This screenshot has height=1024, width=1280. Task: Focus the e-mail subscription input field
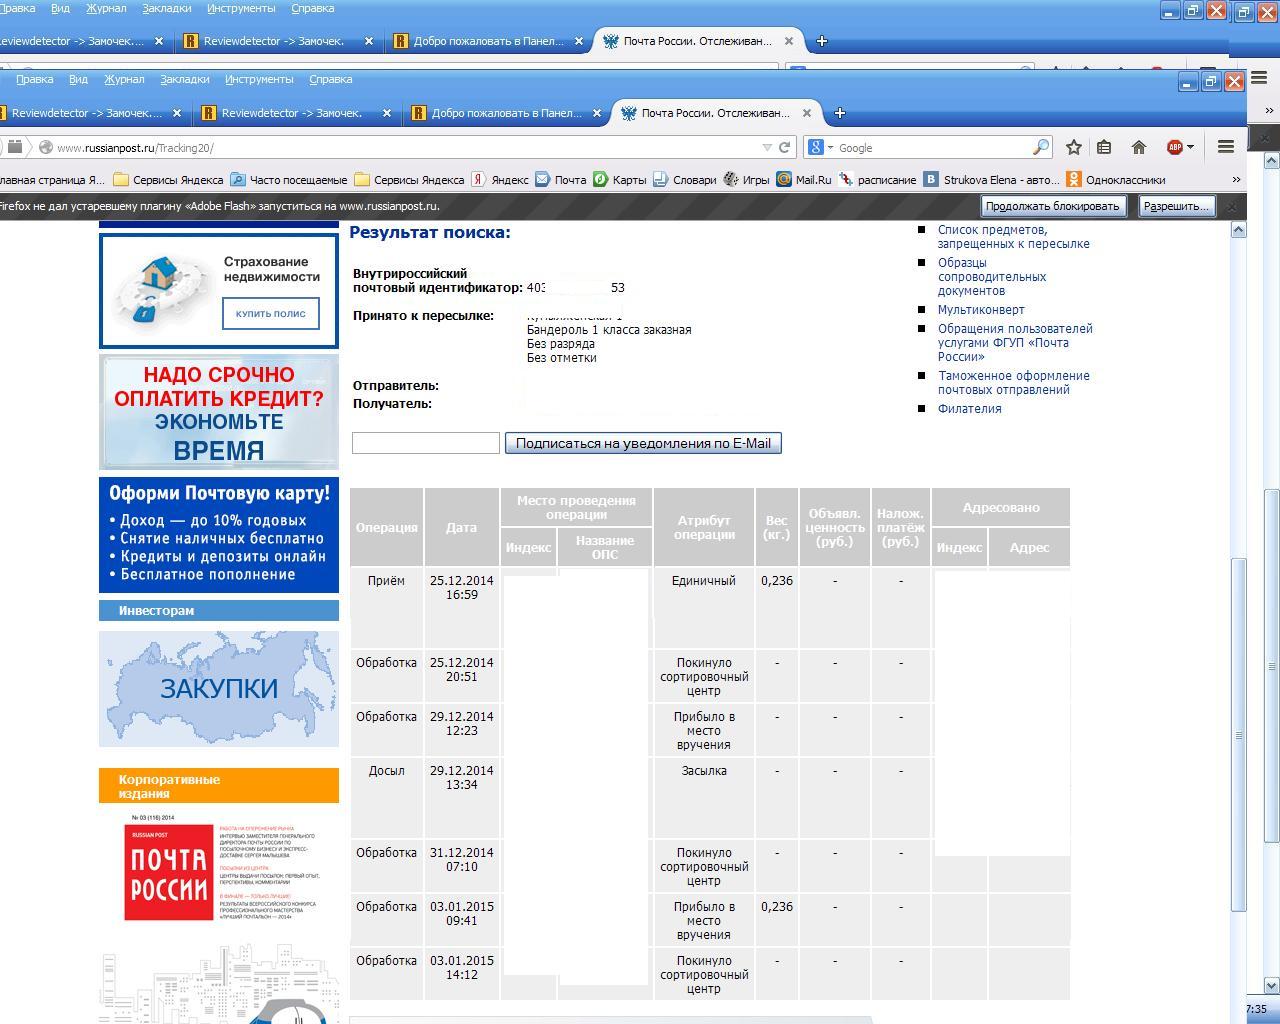click(x=425, y=443)
